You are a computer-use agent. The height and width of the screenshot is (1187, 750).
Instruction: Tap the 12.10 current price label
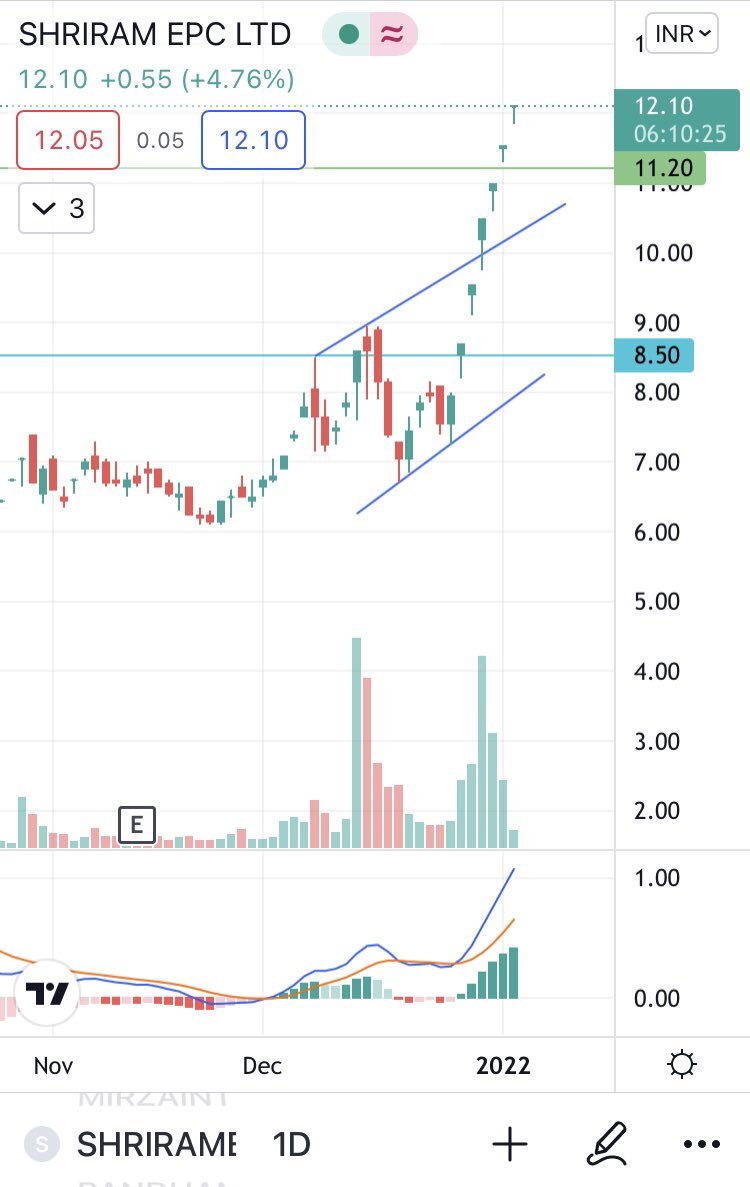pyautogui.click(x=677, y=120)
